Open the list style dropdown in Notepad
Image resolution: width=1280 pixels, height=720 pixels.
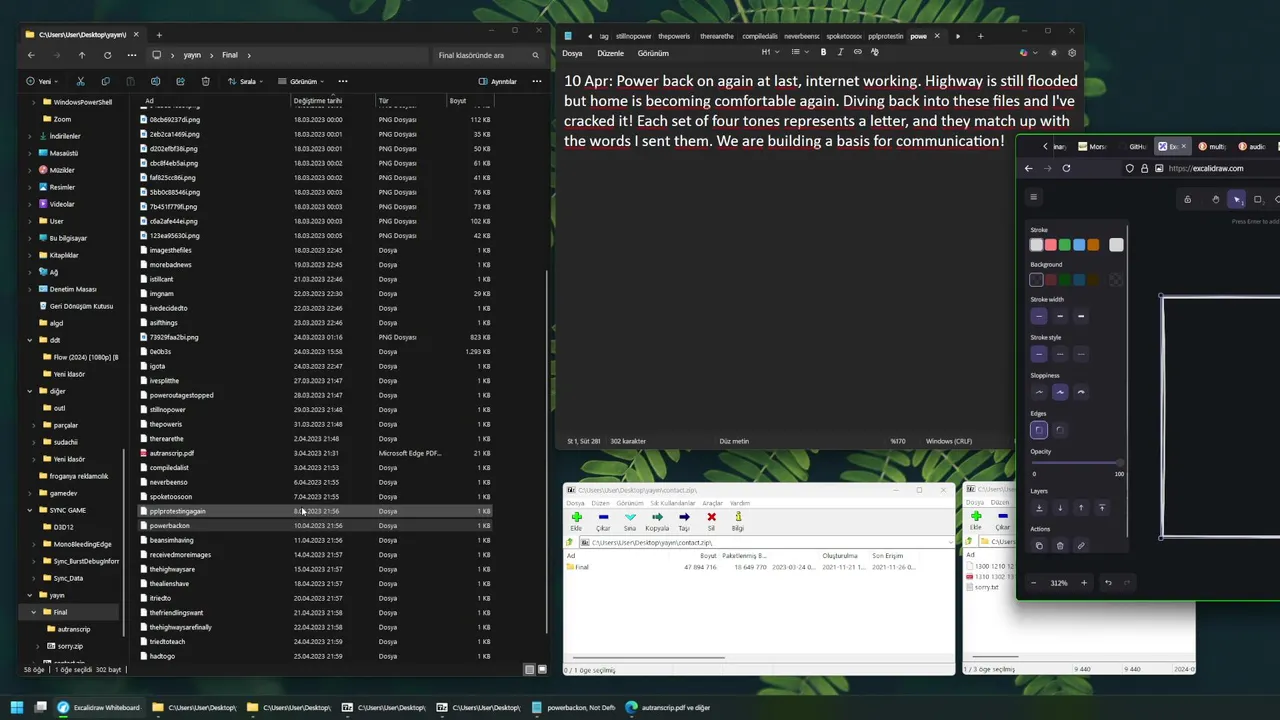click(x=798, y=52)
